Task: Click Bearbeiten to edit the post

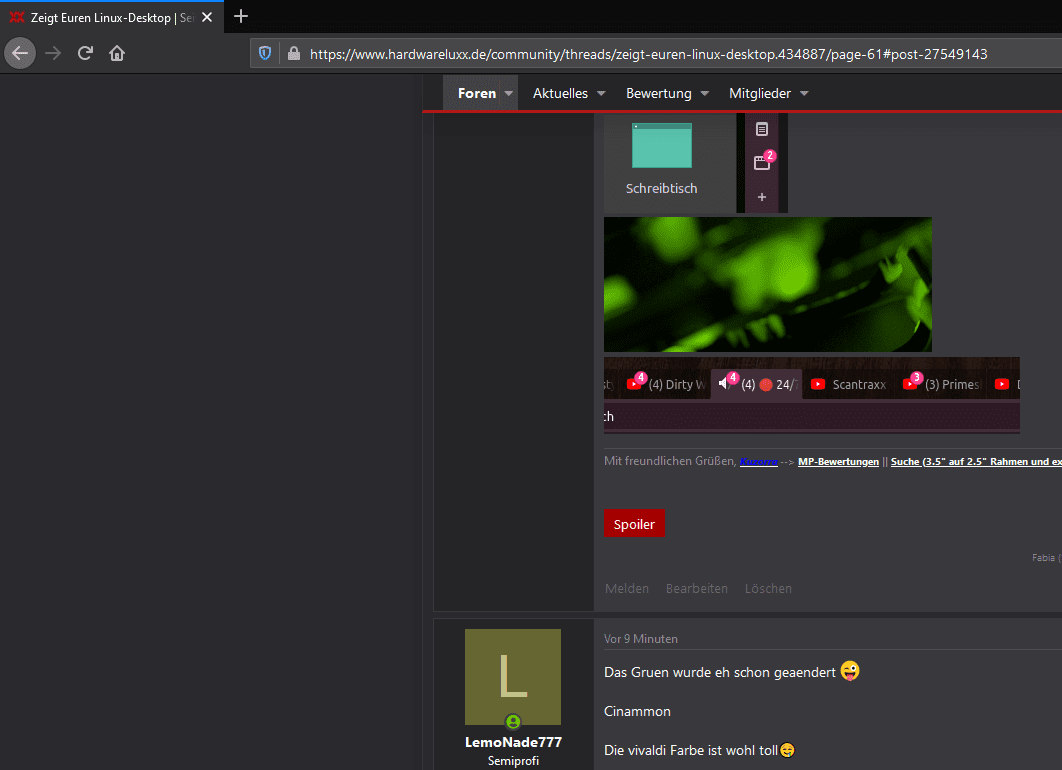Action: [696, 589]
